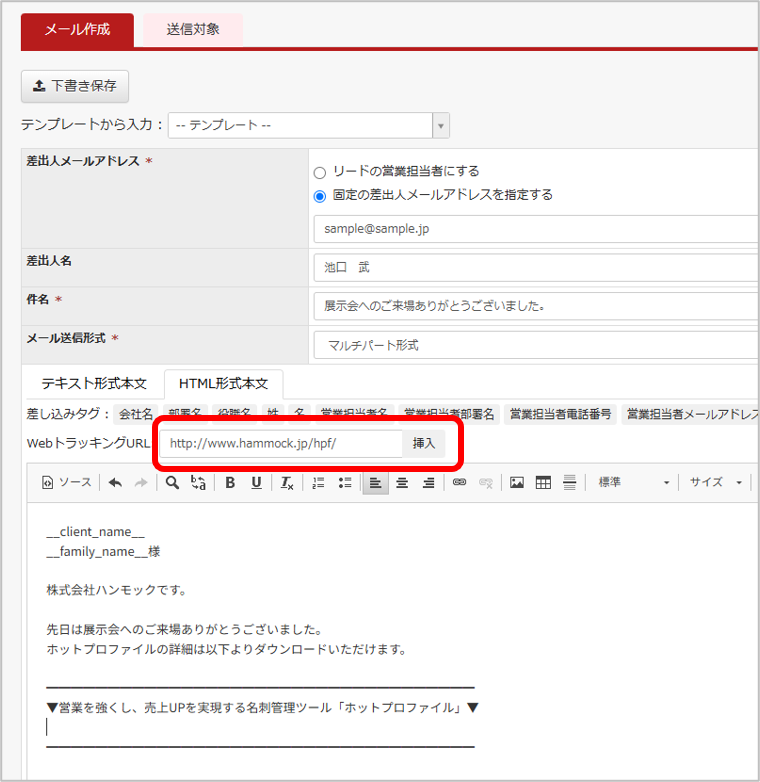
Task: Insert a horizontal line
Action: tap(570, 482)
